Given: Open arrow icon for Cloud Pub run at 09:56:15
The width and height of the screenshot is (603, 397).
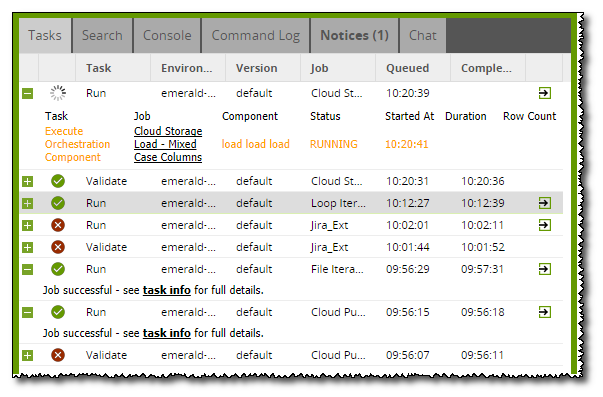Looking at the screenshot, I should (545, 312).
